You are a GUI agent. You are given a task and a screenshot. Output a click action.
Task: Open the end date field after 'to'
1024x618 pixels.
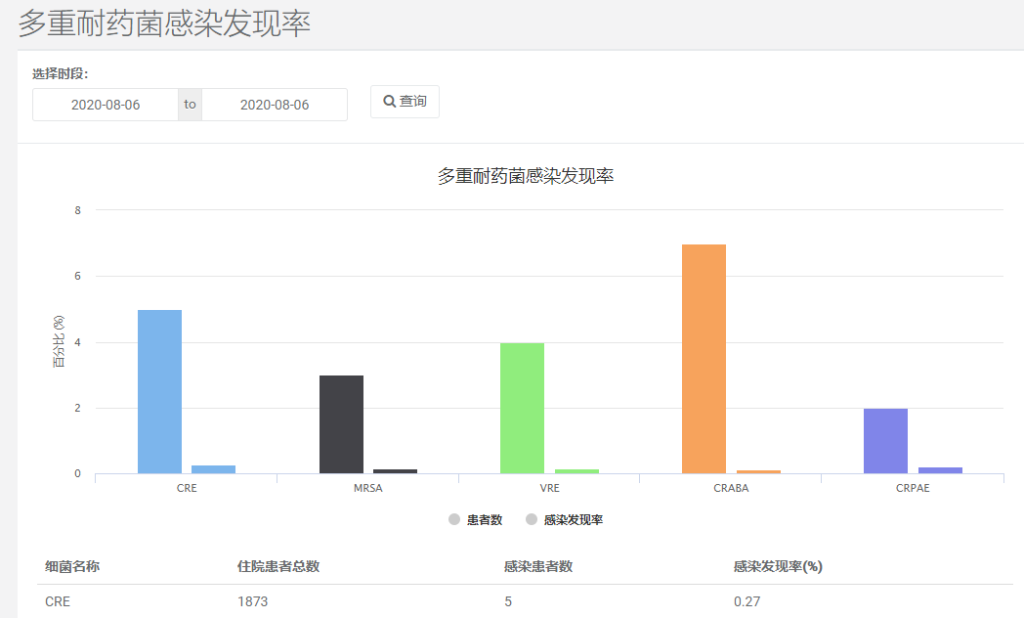point(274,105)
